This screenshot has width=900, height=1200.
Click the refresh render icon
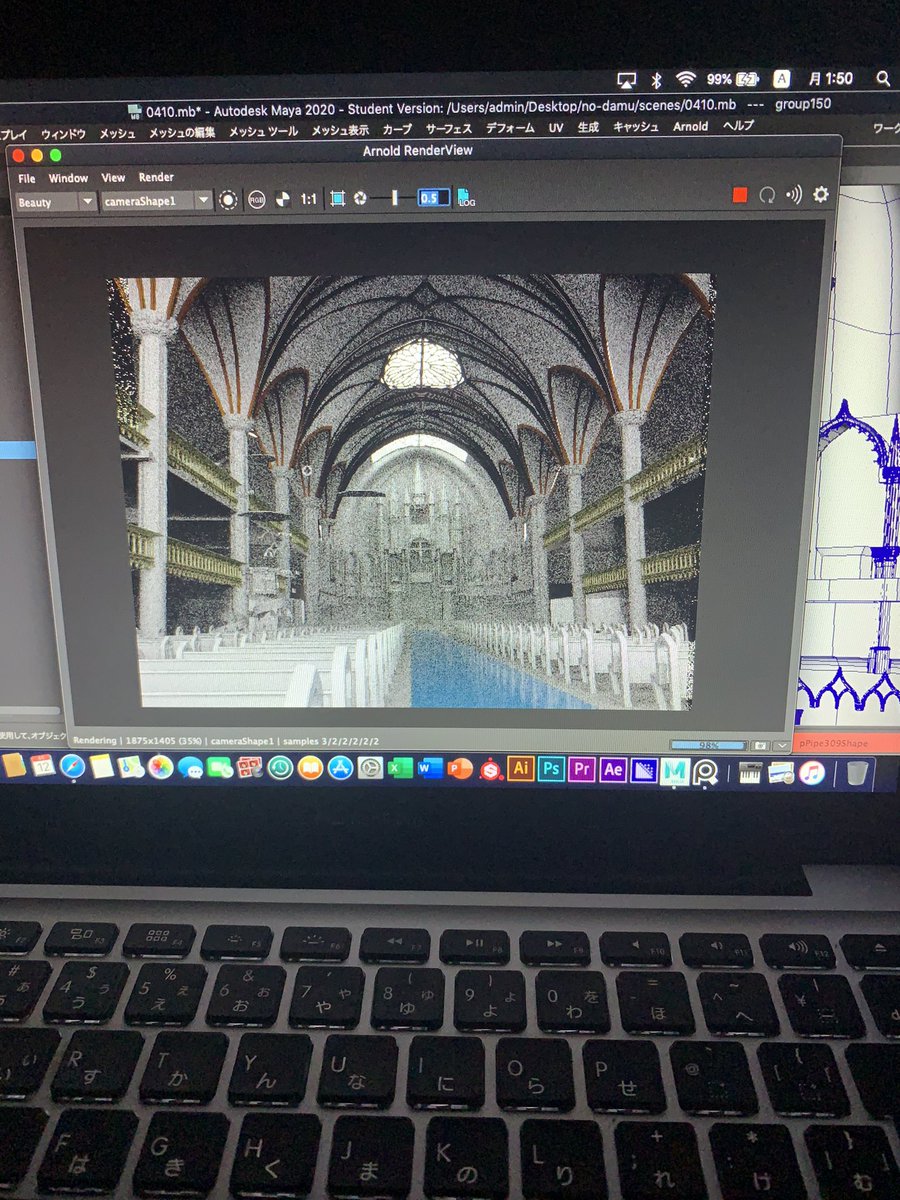pos(768,194)
